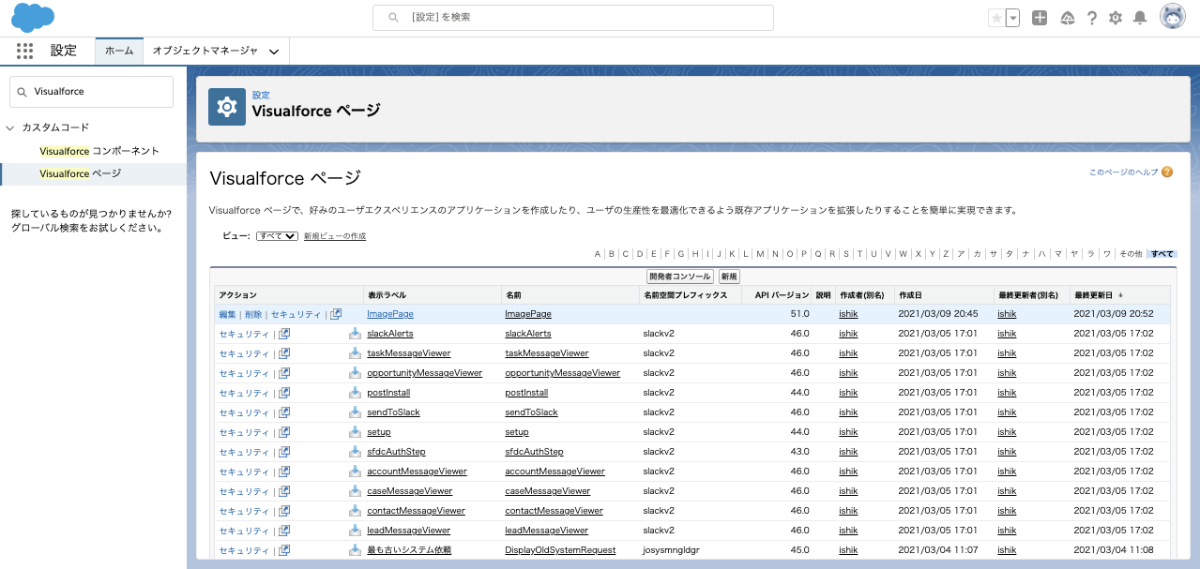Screen dimensions: 1200x569
Task: Click slackv2 namespace in slackAlerts row
Action: (x=658, y=334)
